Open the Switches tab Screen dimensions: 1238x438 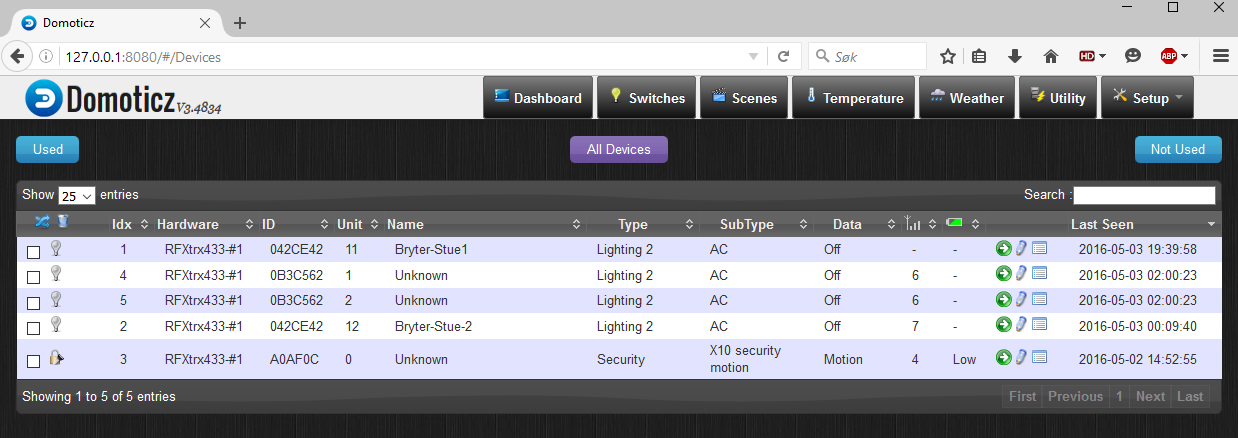click(x=646, y=98)
